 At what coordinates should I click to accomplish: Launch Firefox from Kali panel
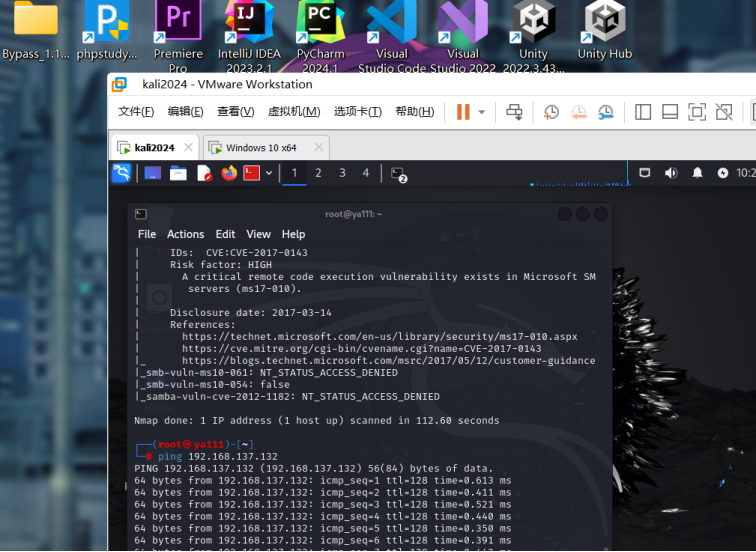pos(230,173)
